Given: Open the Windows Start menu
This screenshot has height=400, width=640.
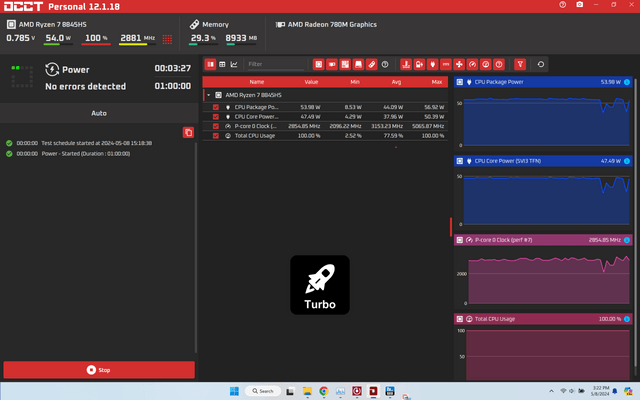Looking at the screenshot, I should (x=234, y=391).
